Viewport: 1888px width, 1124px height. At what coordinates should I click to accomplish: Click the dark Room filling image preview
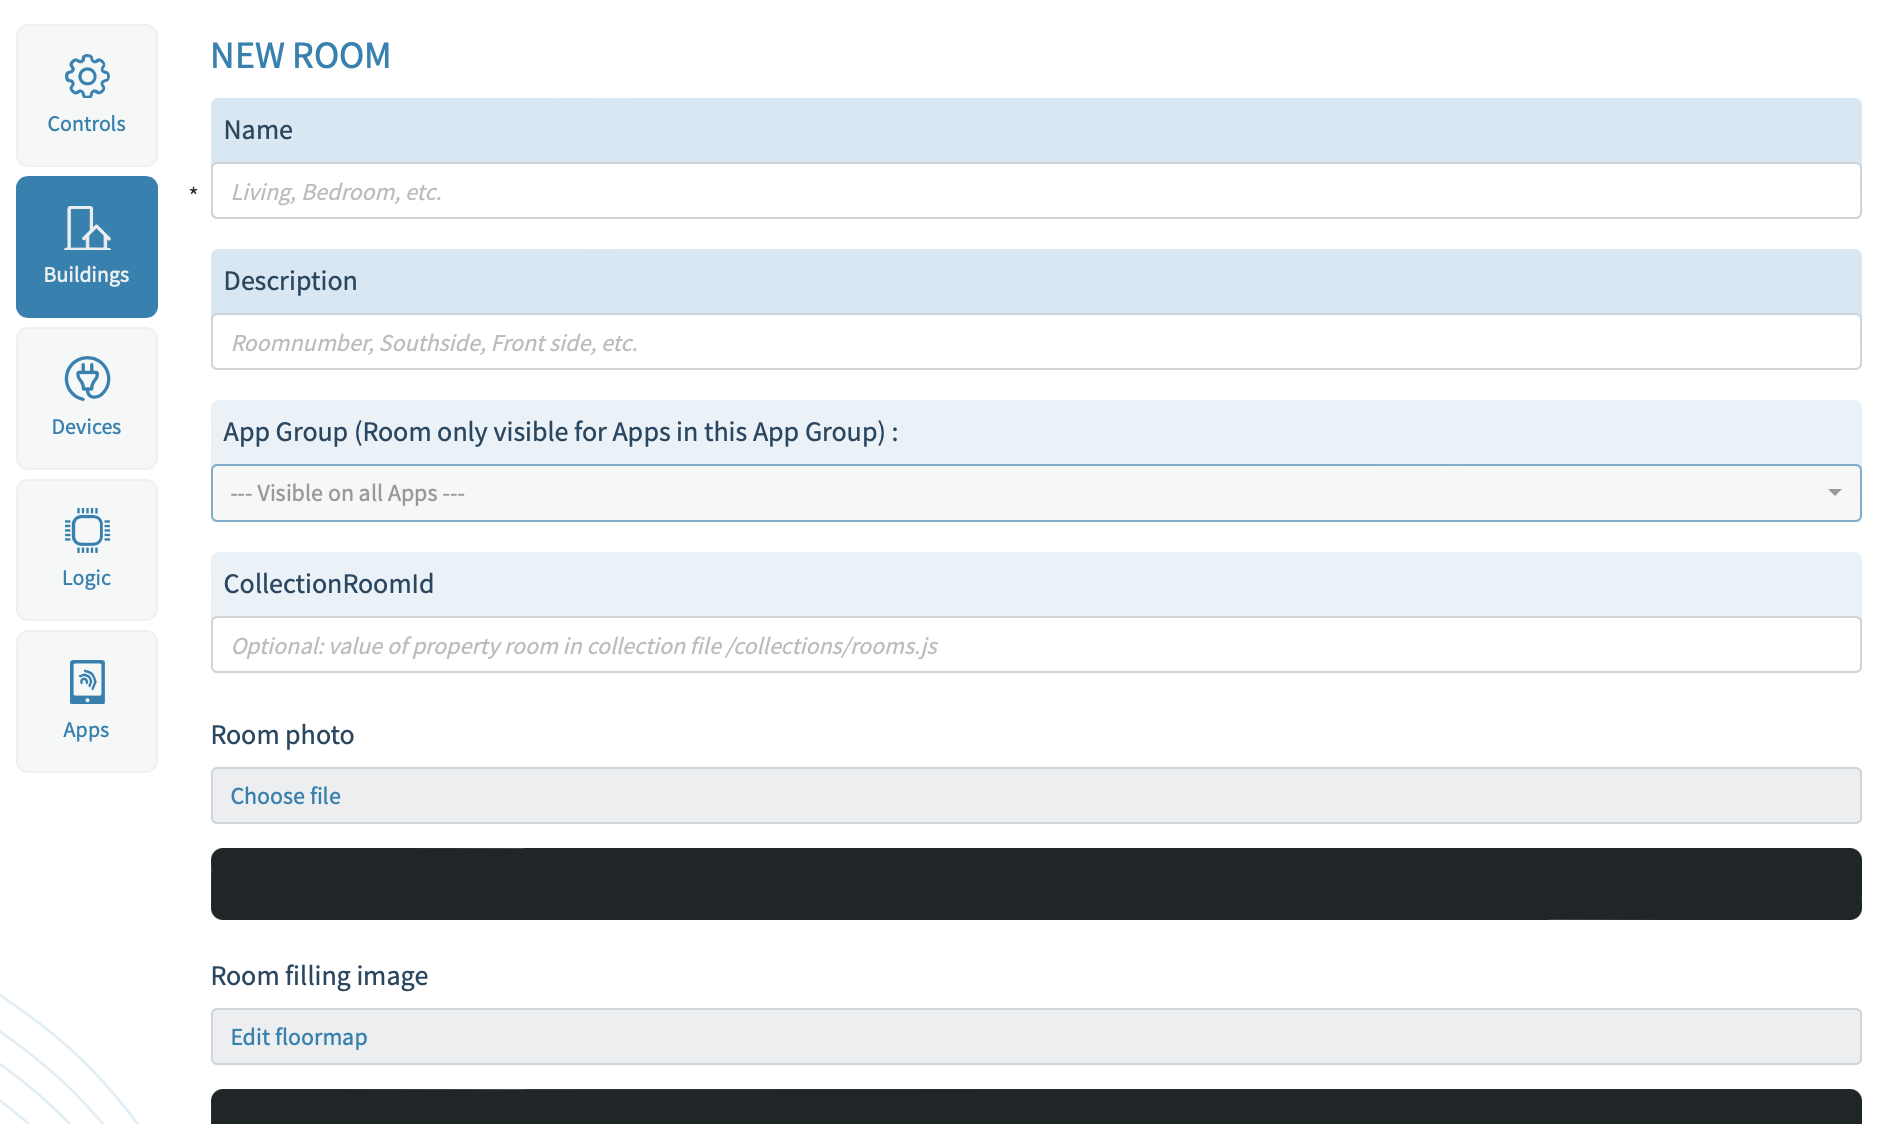(1035, 1106)
